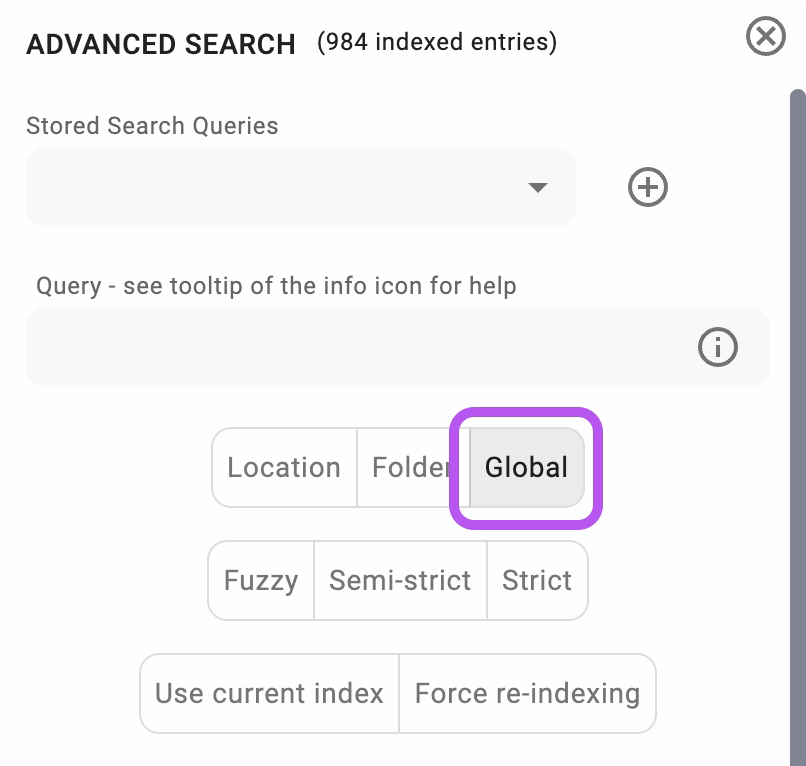Switch search scope to Folder
Viewport: 806px width, 766px height.
click(x=412, y=467)
